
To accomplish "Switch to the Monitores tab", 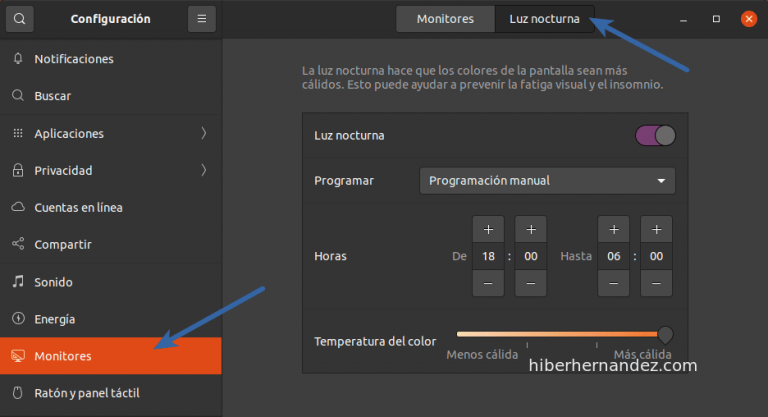I will (x=445, y=19).
